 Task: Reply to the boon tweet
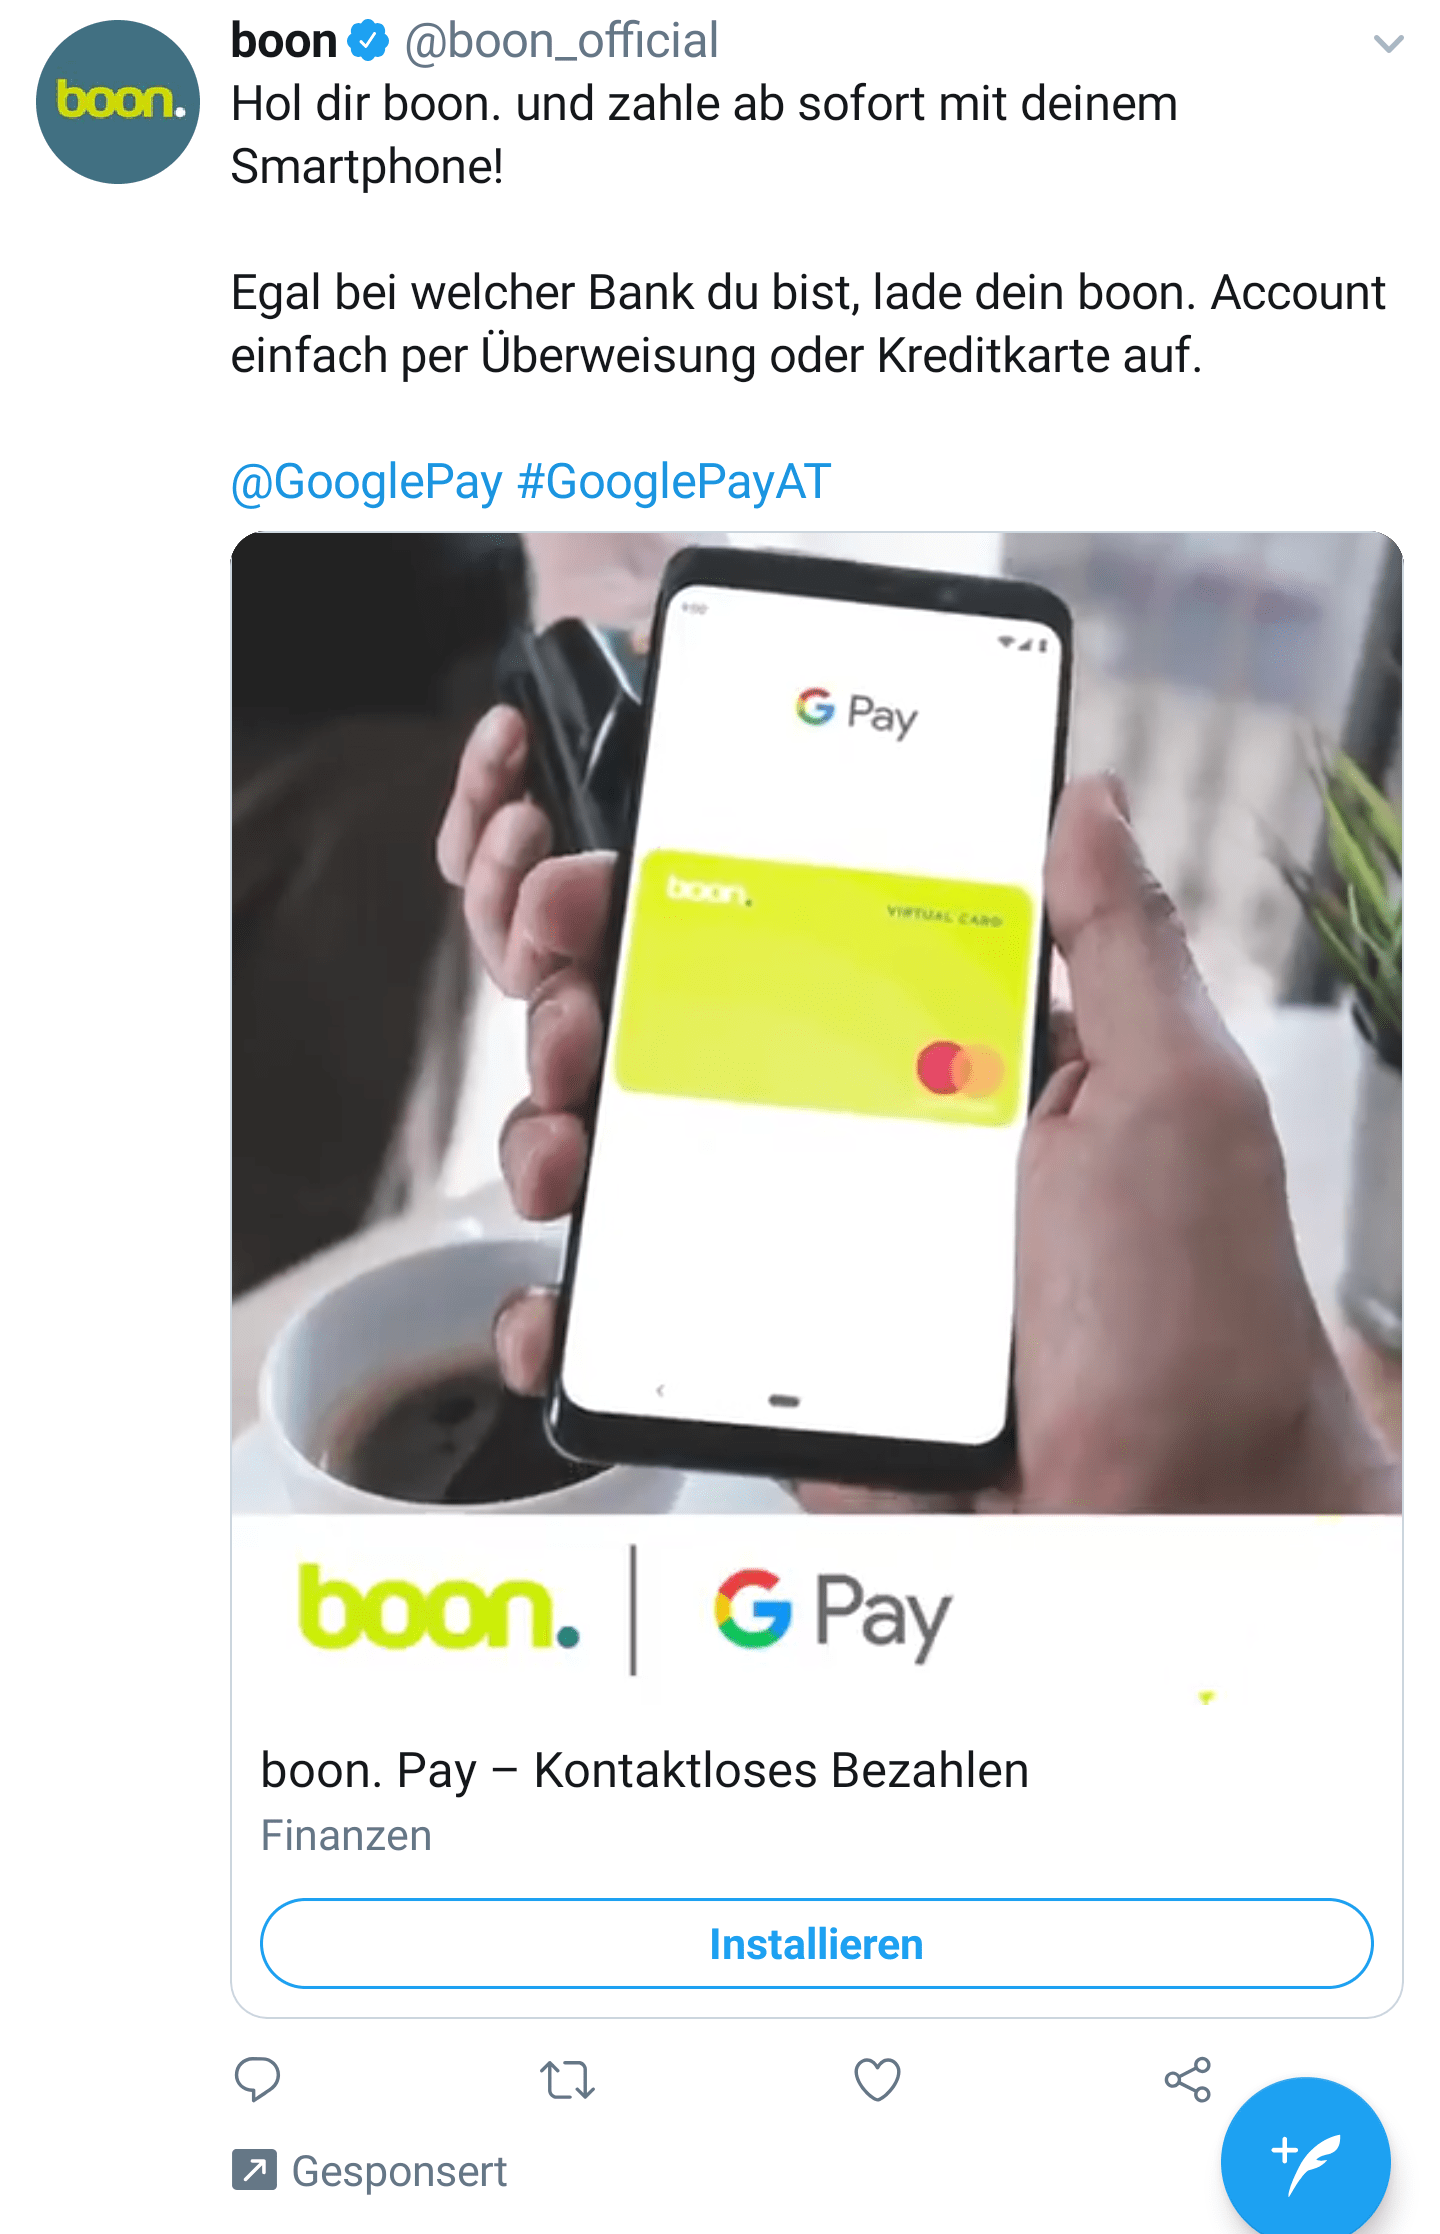point(257,2080)
